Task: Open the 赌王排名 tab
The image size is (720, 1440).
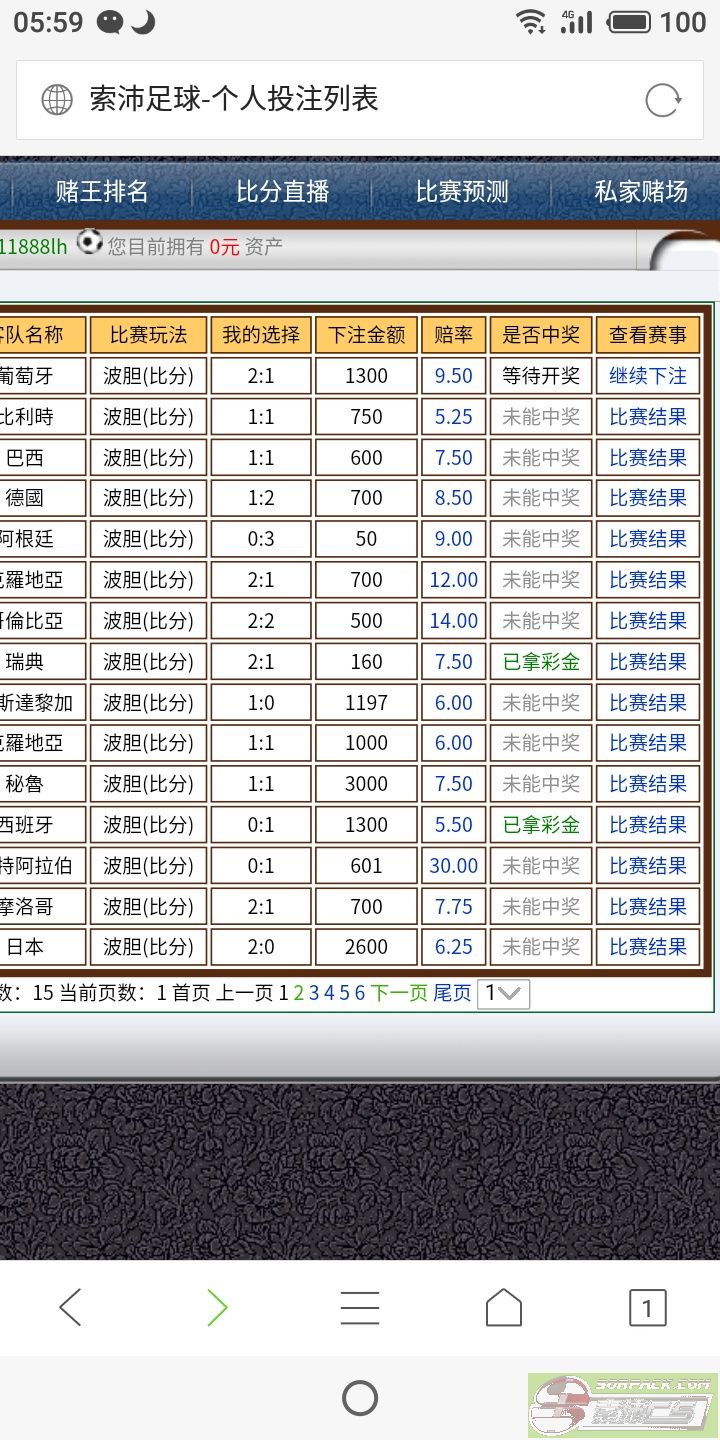Action: 102,192
